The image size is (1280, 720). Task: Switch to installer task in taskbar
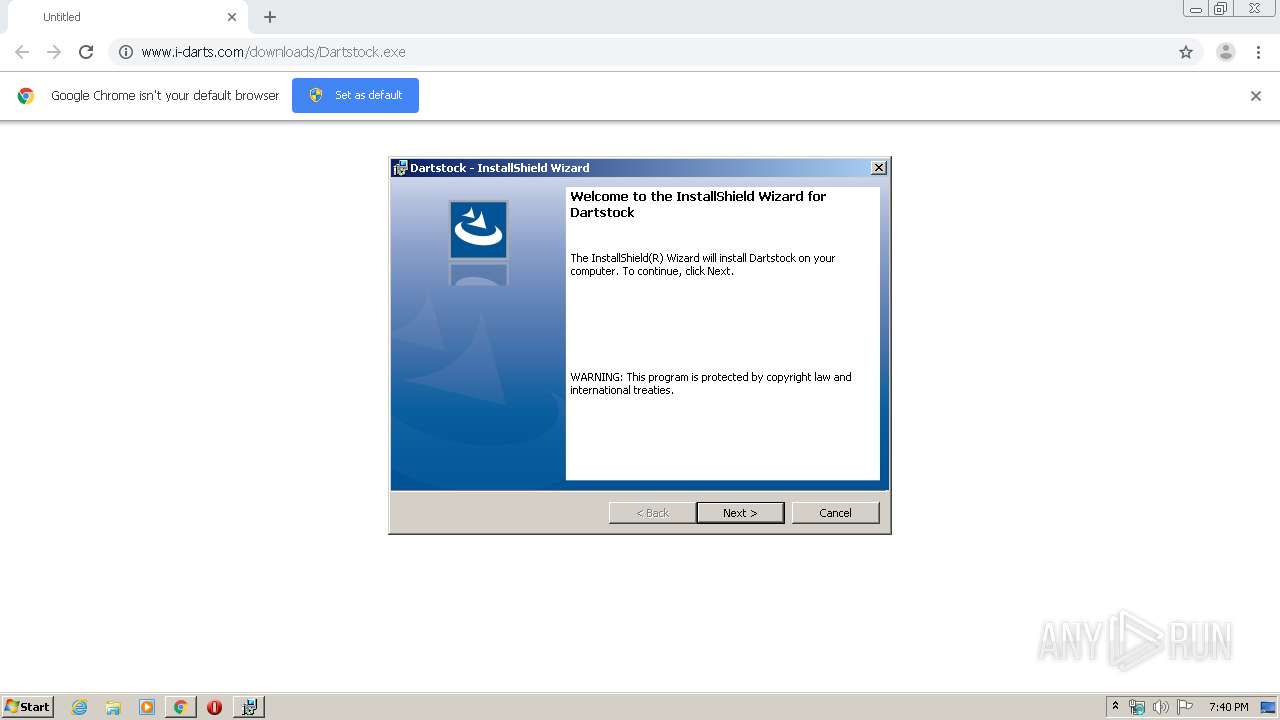[x=249, y=707]
